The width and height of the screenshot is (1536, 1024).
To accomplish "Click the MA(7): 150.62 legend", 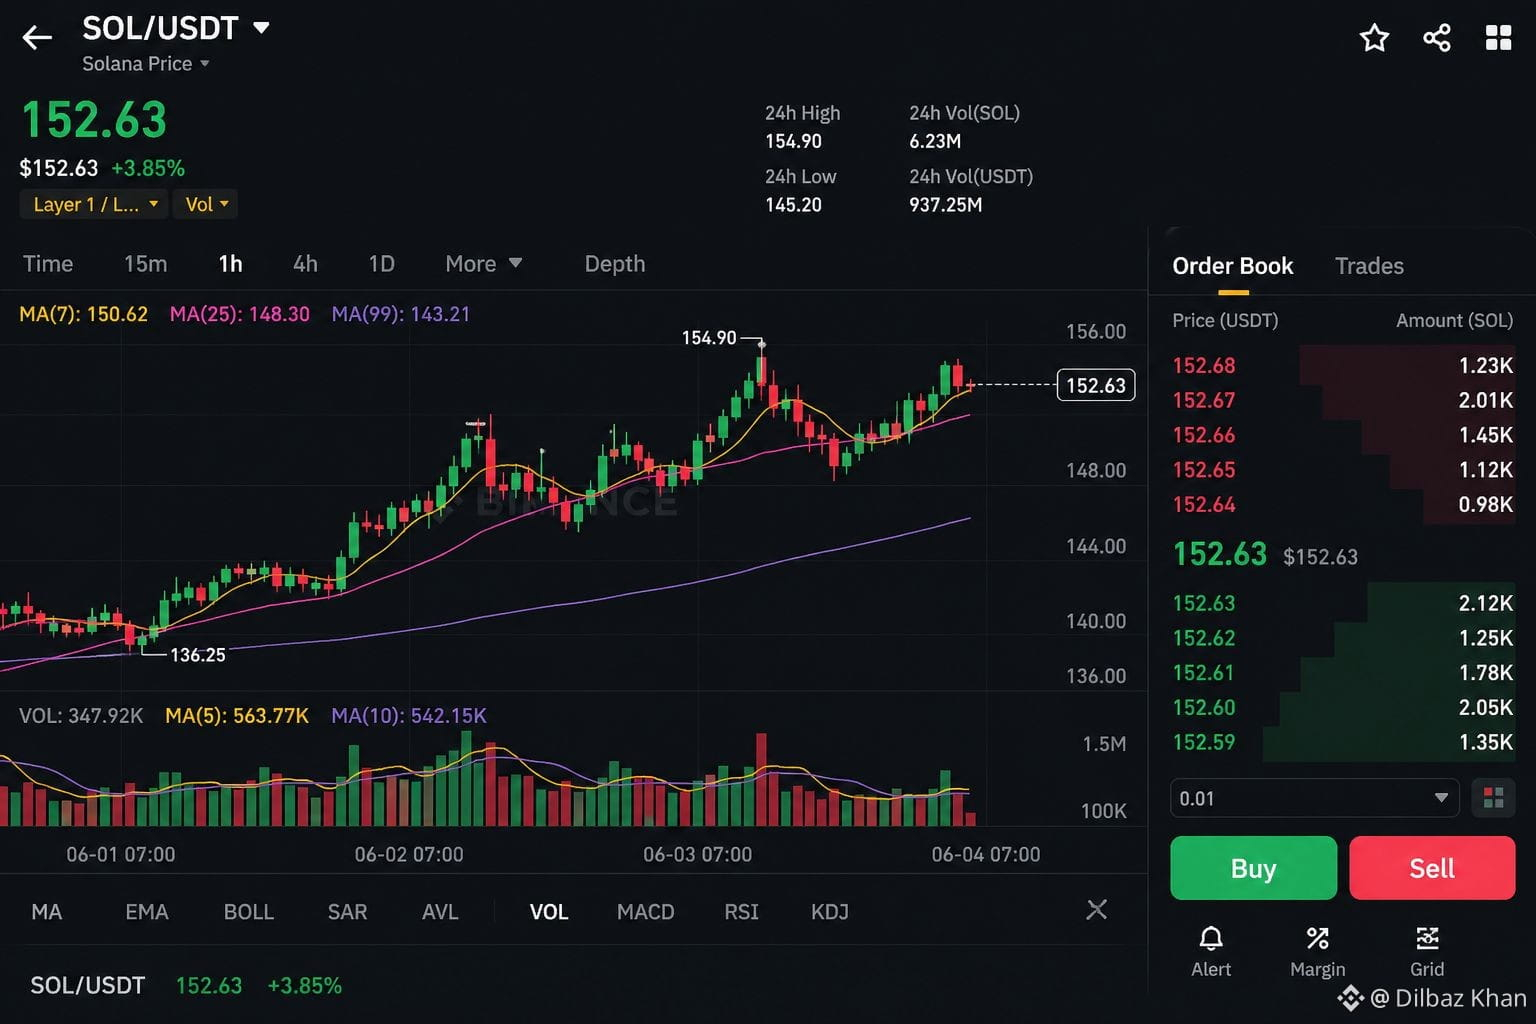I will point(83,314).
